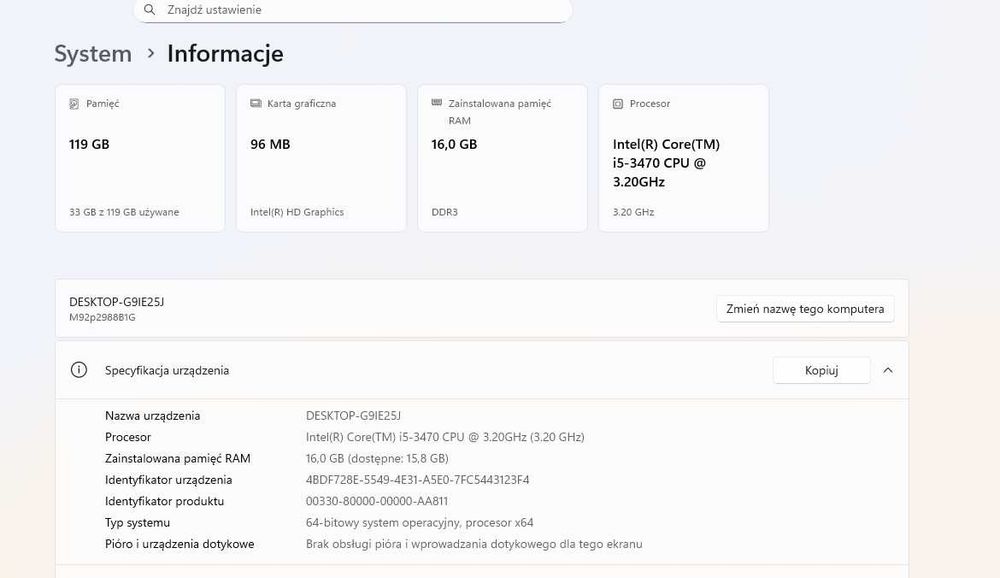1000x578 pixels.
Task: Click the search magnifier icon
Action: (x=149, y=10)
